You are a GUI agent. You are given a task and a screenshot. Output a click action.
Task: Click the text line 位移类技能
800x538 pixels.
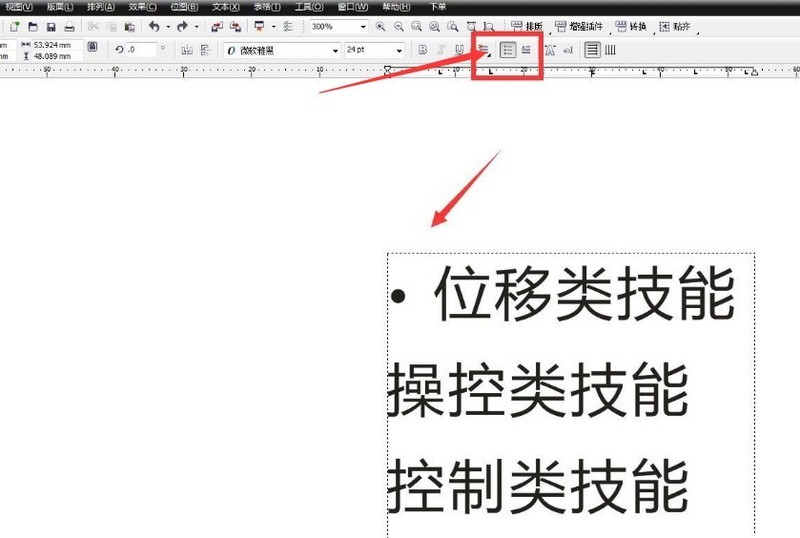coord(584,295)
